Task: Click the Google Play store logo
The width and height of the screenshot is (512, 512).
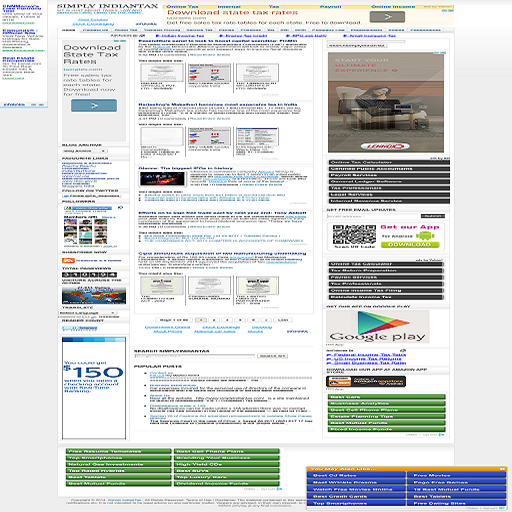Action: click(378, 326)
